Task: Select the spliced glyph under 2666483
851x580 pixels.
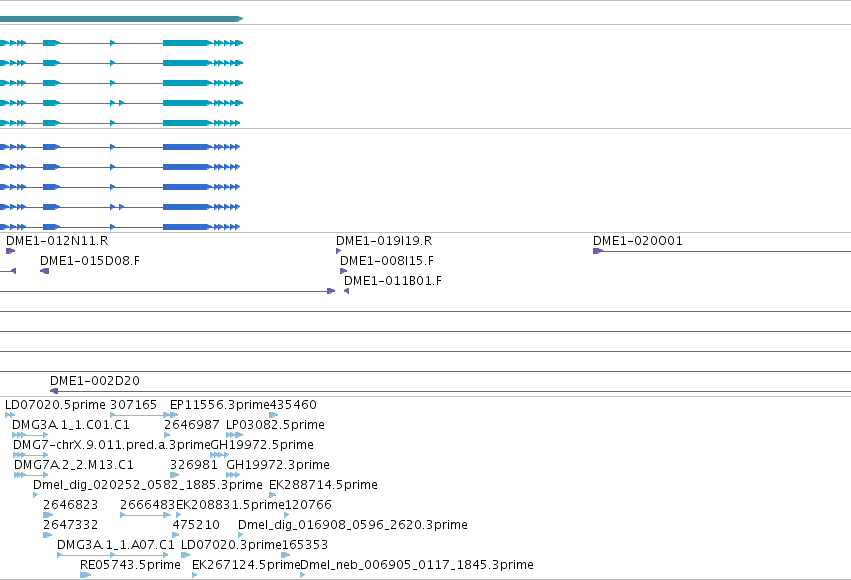Action: click(145, 515)
